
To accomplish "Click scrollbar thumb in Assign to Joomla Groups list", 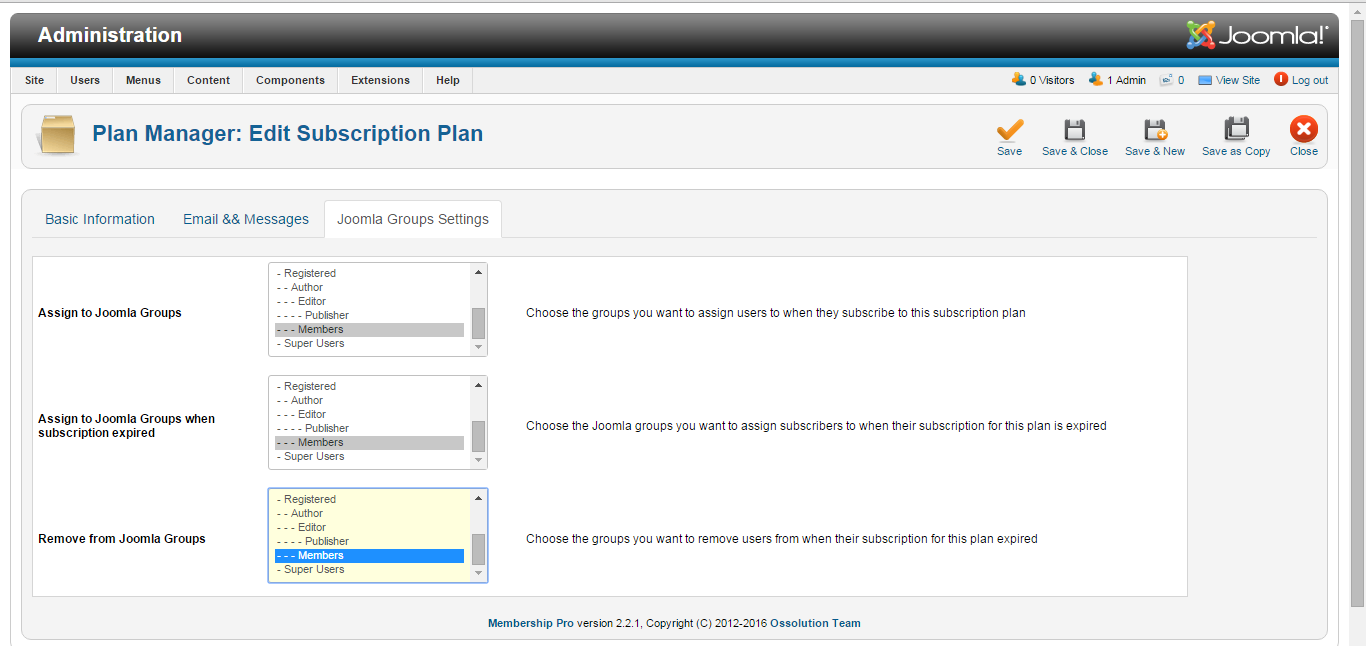I will pos(478,323).
